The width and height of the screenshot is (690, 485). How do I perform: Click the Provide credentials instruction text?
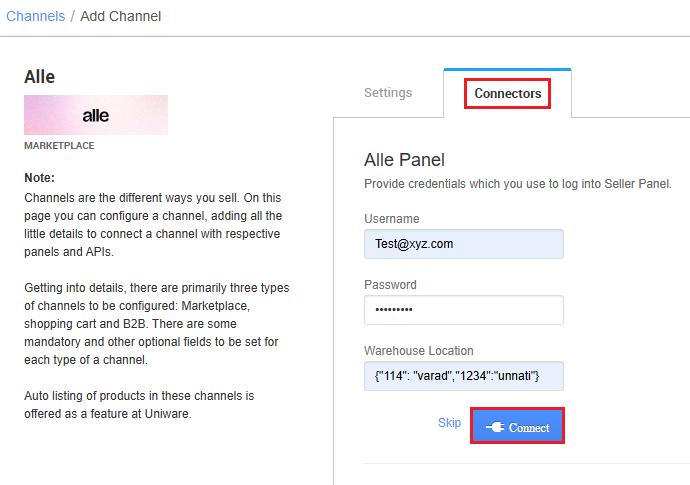click(518, 184)
